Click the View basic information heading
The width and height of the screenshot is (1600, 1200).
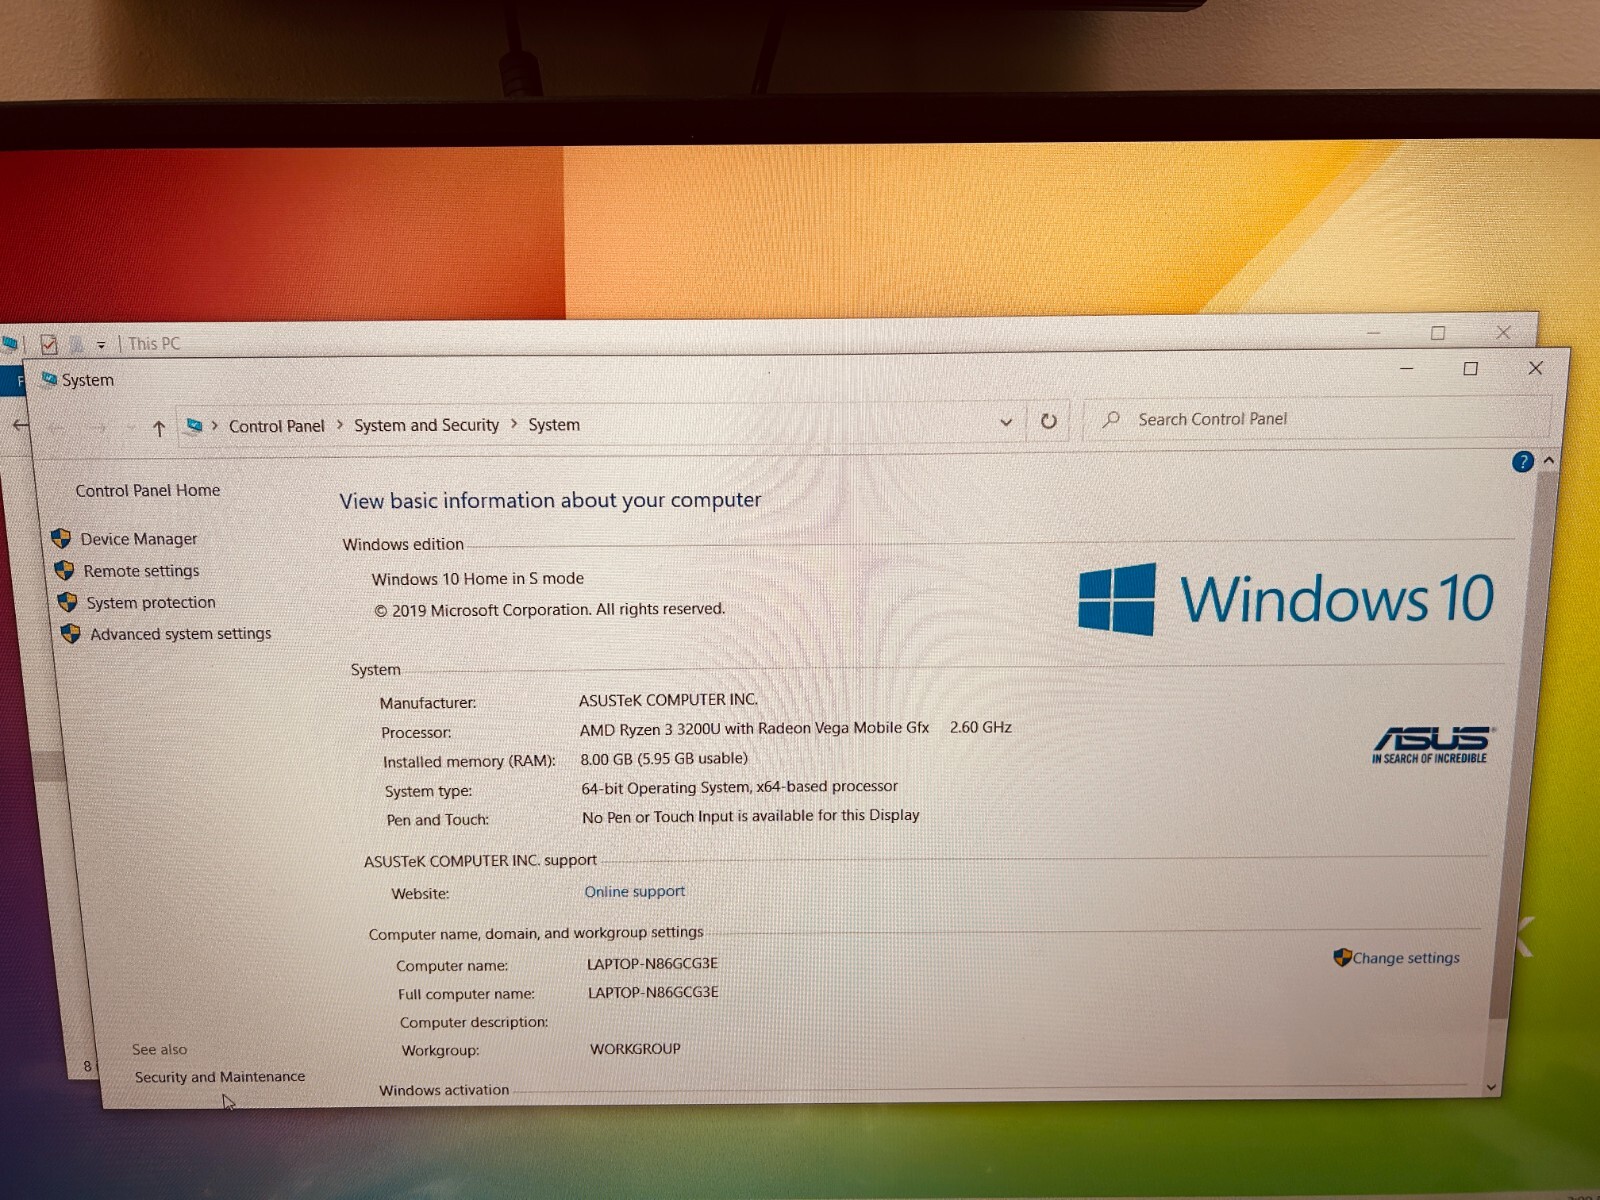click(550, 500)
